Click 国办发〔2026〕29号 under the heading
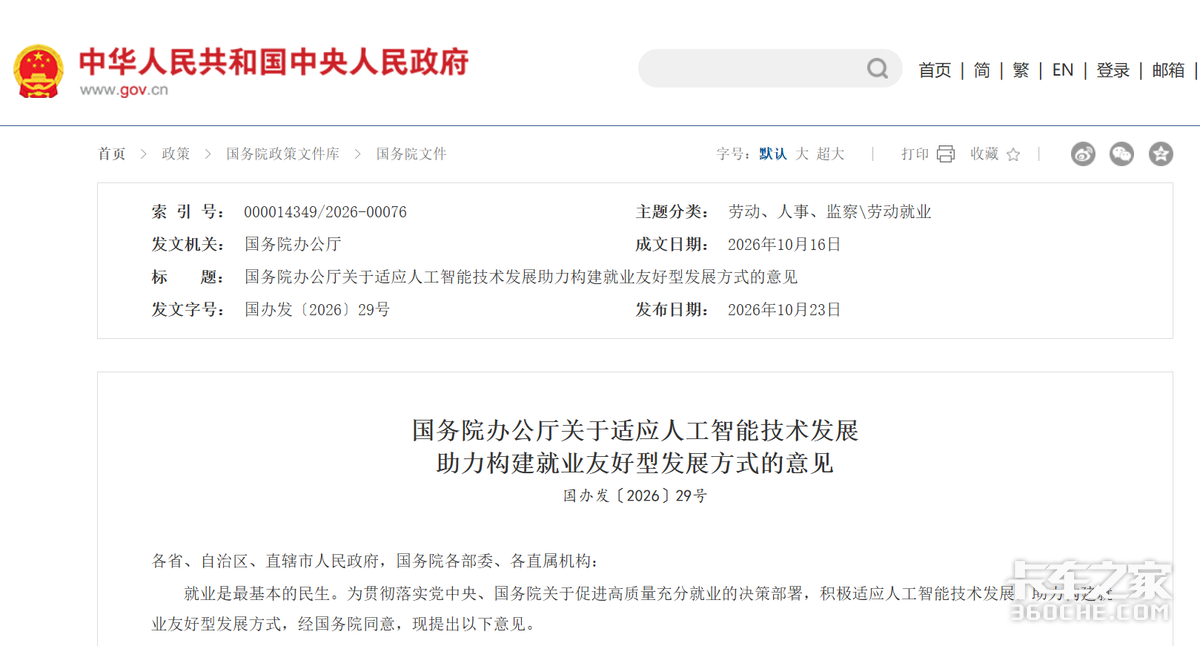Viewport: 1200px width, 646px height. tap(635, 496)
